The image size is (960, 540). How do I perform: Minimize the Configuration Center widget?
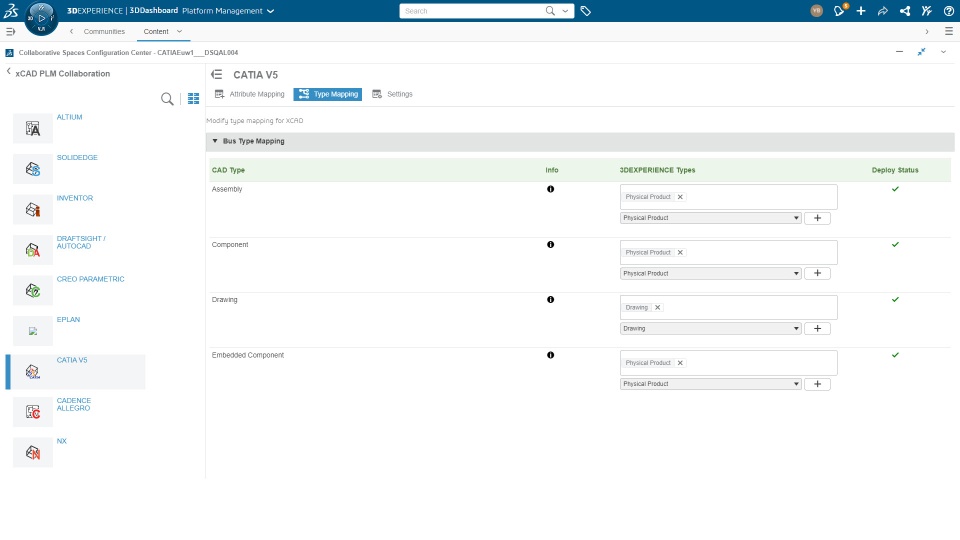click(899, 52)
